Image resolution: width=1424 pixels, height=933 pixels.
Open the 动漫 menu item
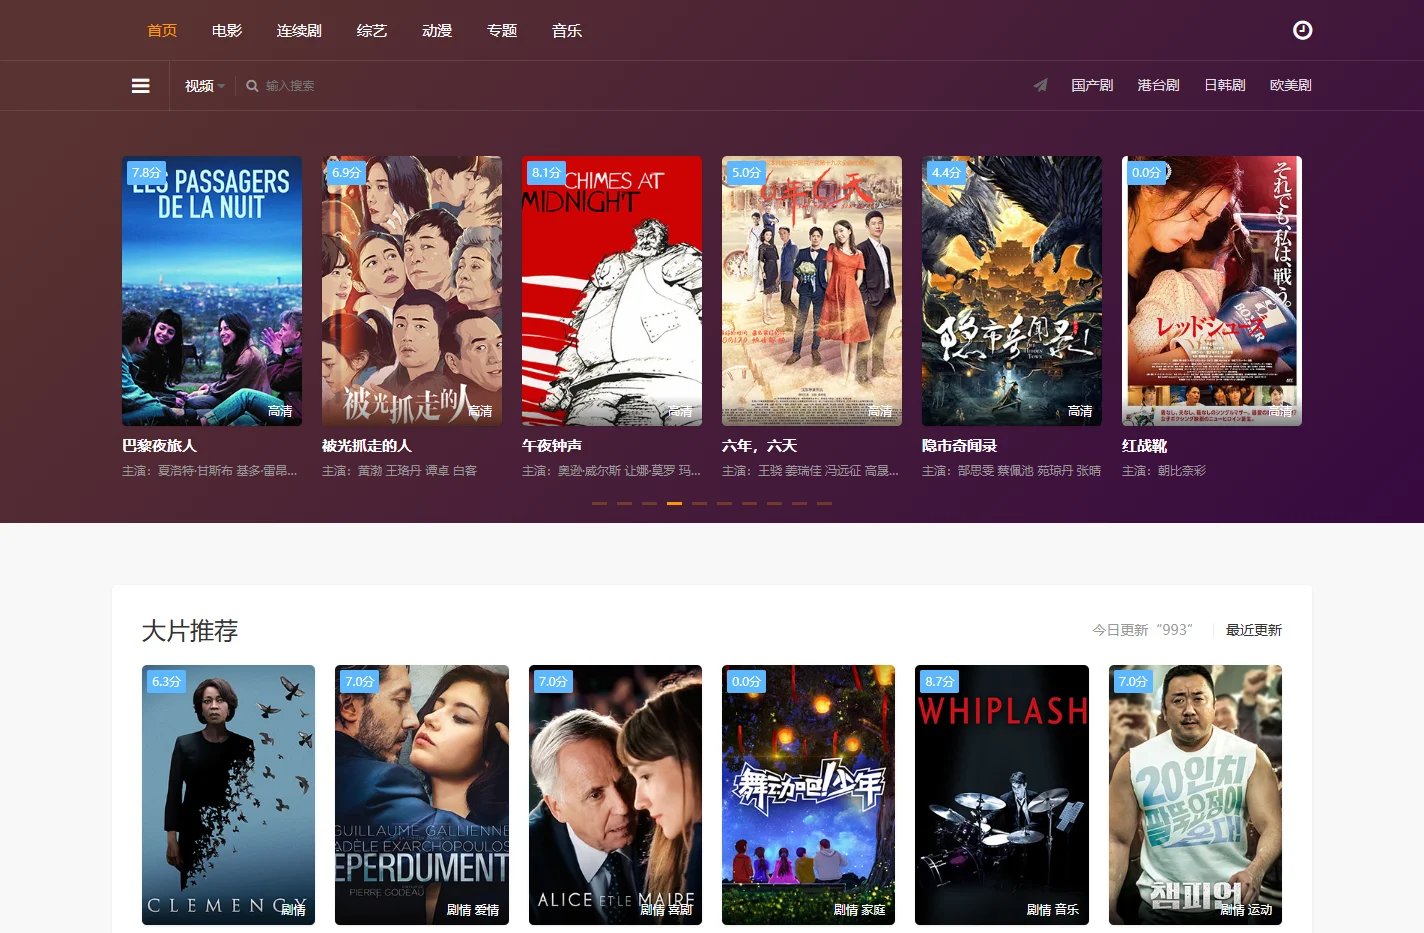pyautogui.click(x=437, y=30)
